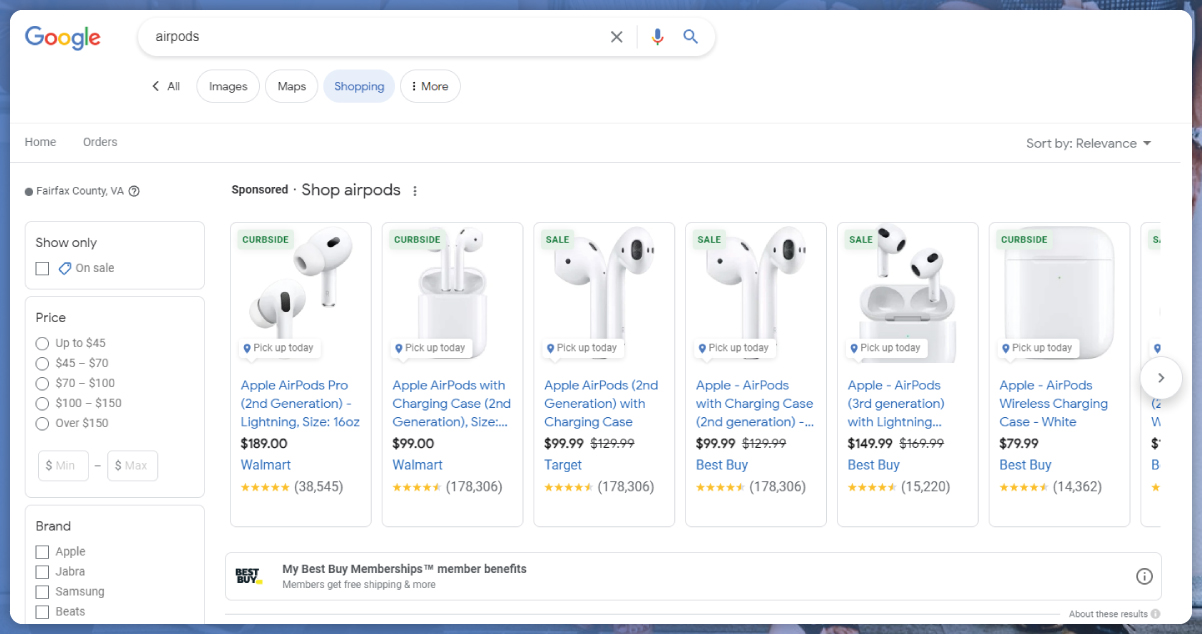
Task: Open Apple AirPods with Charging Case Walmart link
Action: (452, 404)
